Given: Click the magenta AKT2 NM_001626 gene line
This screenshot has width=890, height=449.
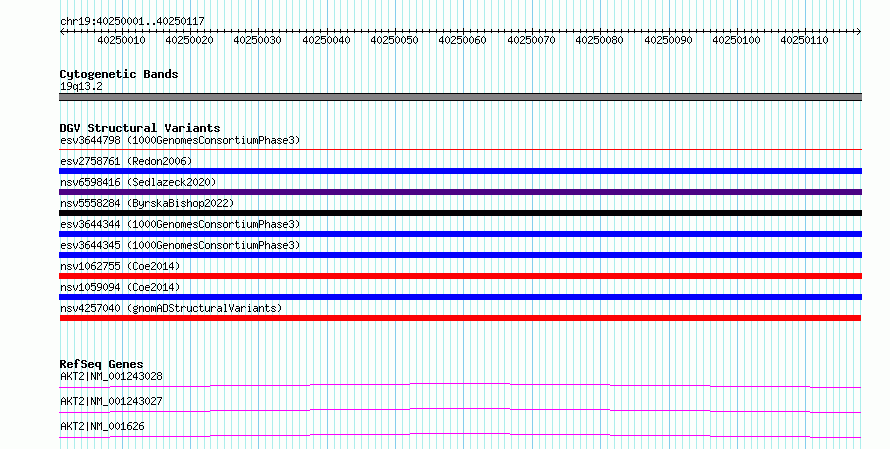Looking at the screenshot, I should 460,435.
